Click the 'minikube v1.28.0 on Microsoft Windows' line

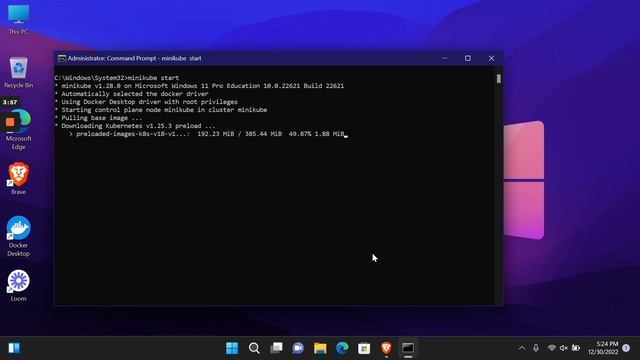tap(199, 86)
